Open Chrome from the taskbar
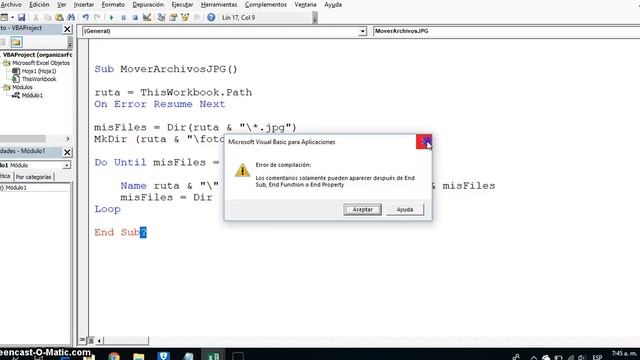The width and height of the screenshot is (640, 360). tap(114, 356)
